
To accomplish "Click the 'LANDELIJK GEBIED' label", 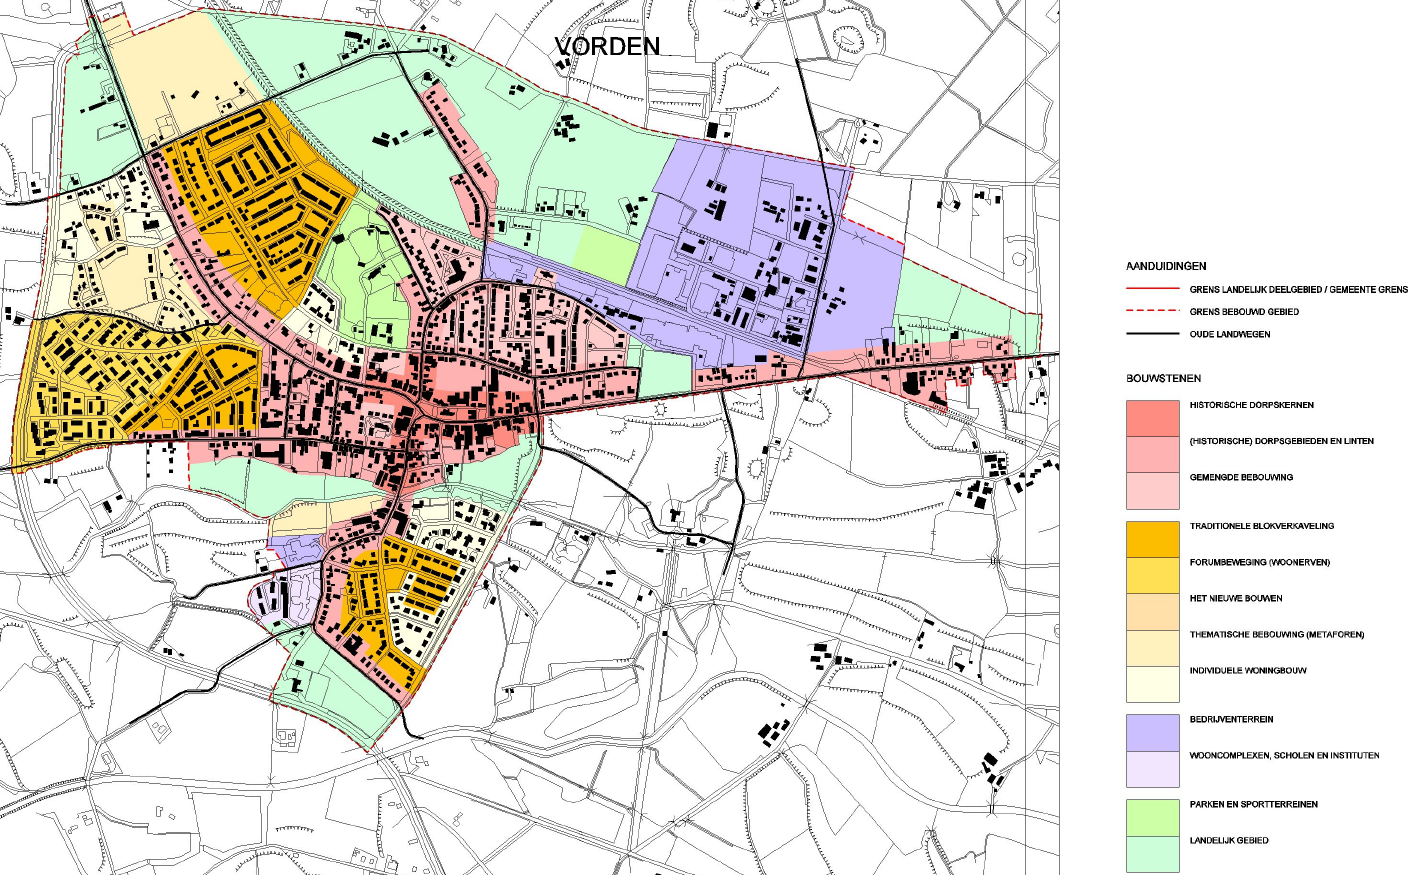I will [x=1229, y=840].
